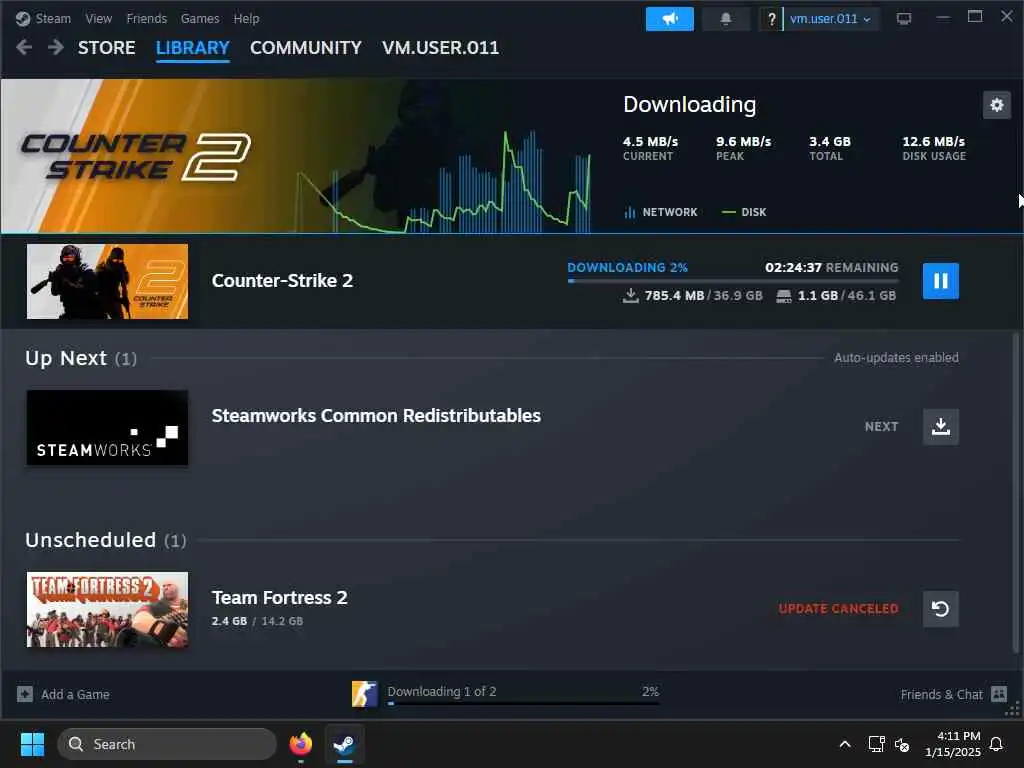The width and height of the screenshot is (1024, 768).
Task: Show hidden system tray icons
Action: tap(844, 744)
